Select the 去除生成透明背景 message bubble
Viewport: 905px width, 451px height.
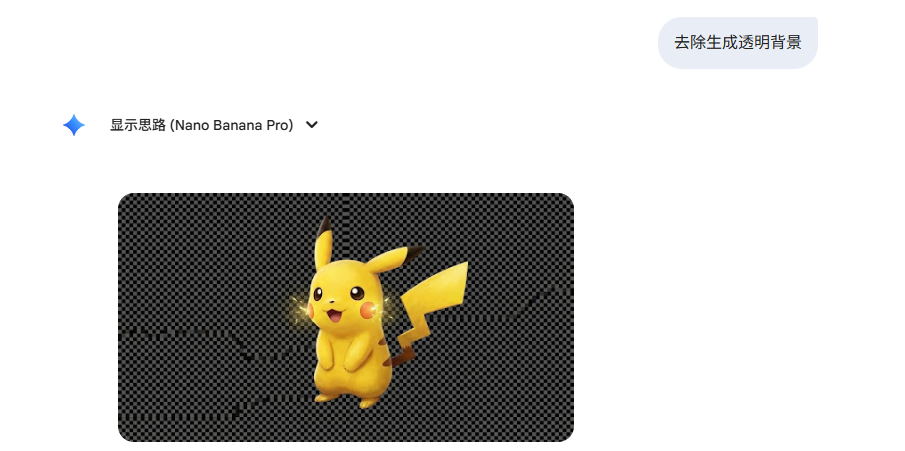coord(738,43)
